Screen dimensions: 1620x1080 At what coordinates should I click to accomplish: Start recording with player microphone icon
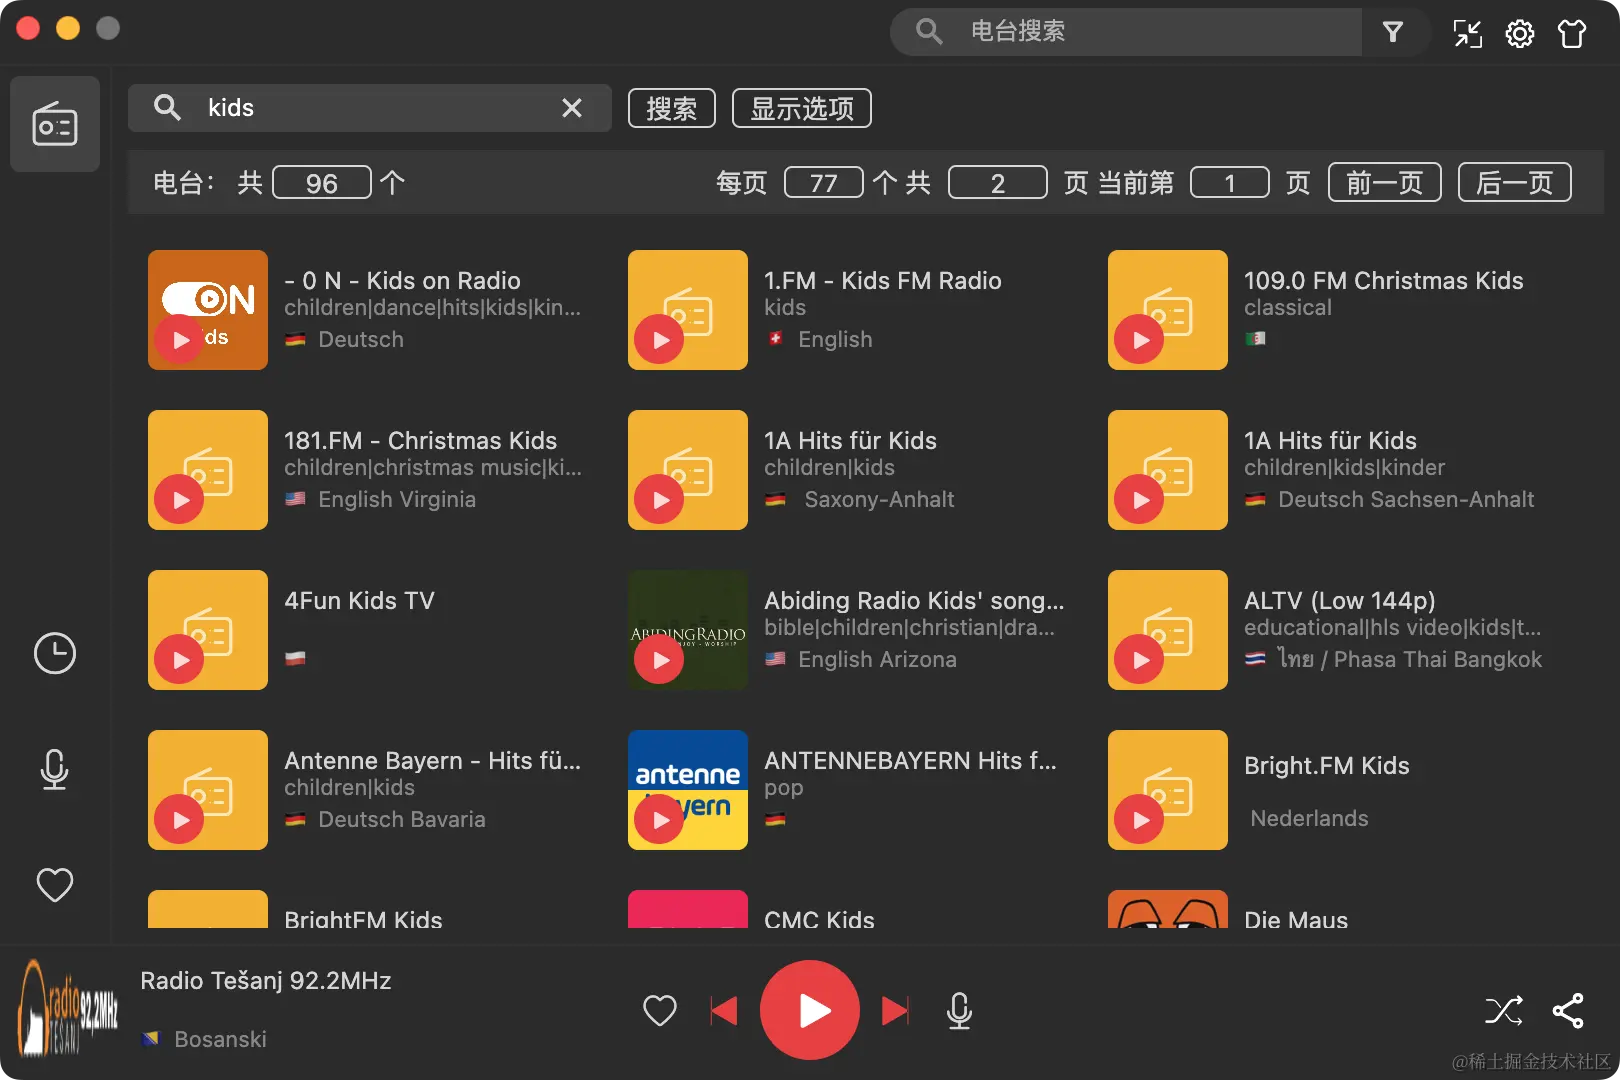coord(959,1010)
